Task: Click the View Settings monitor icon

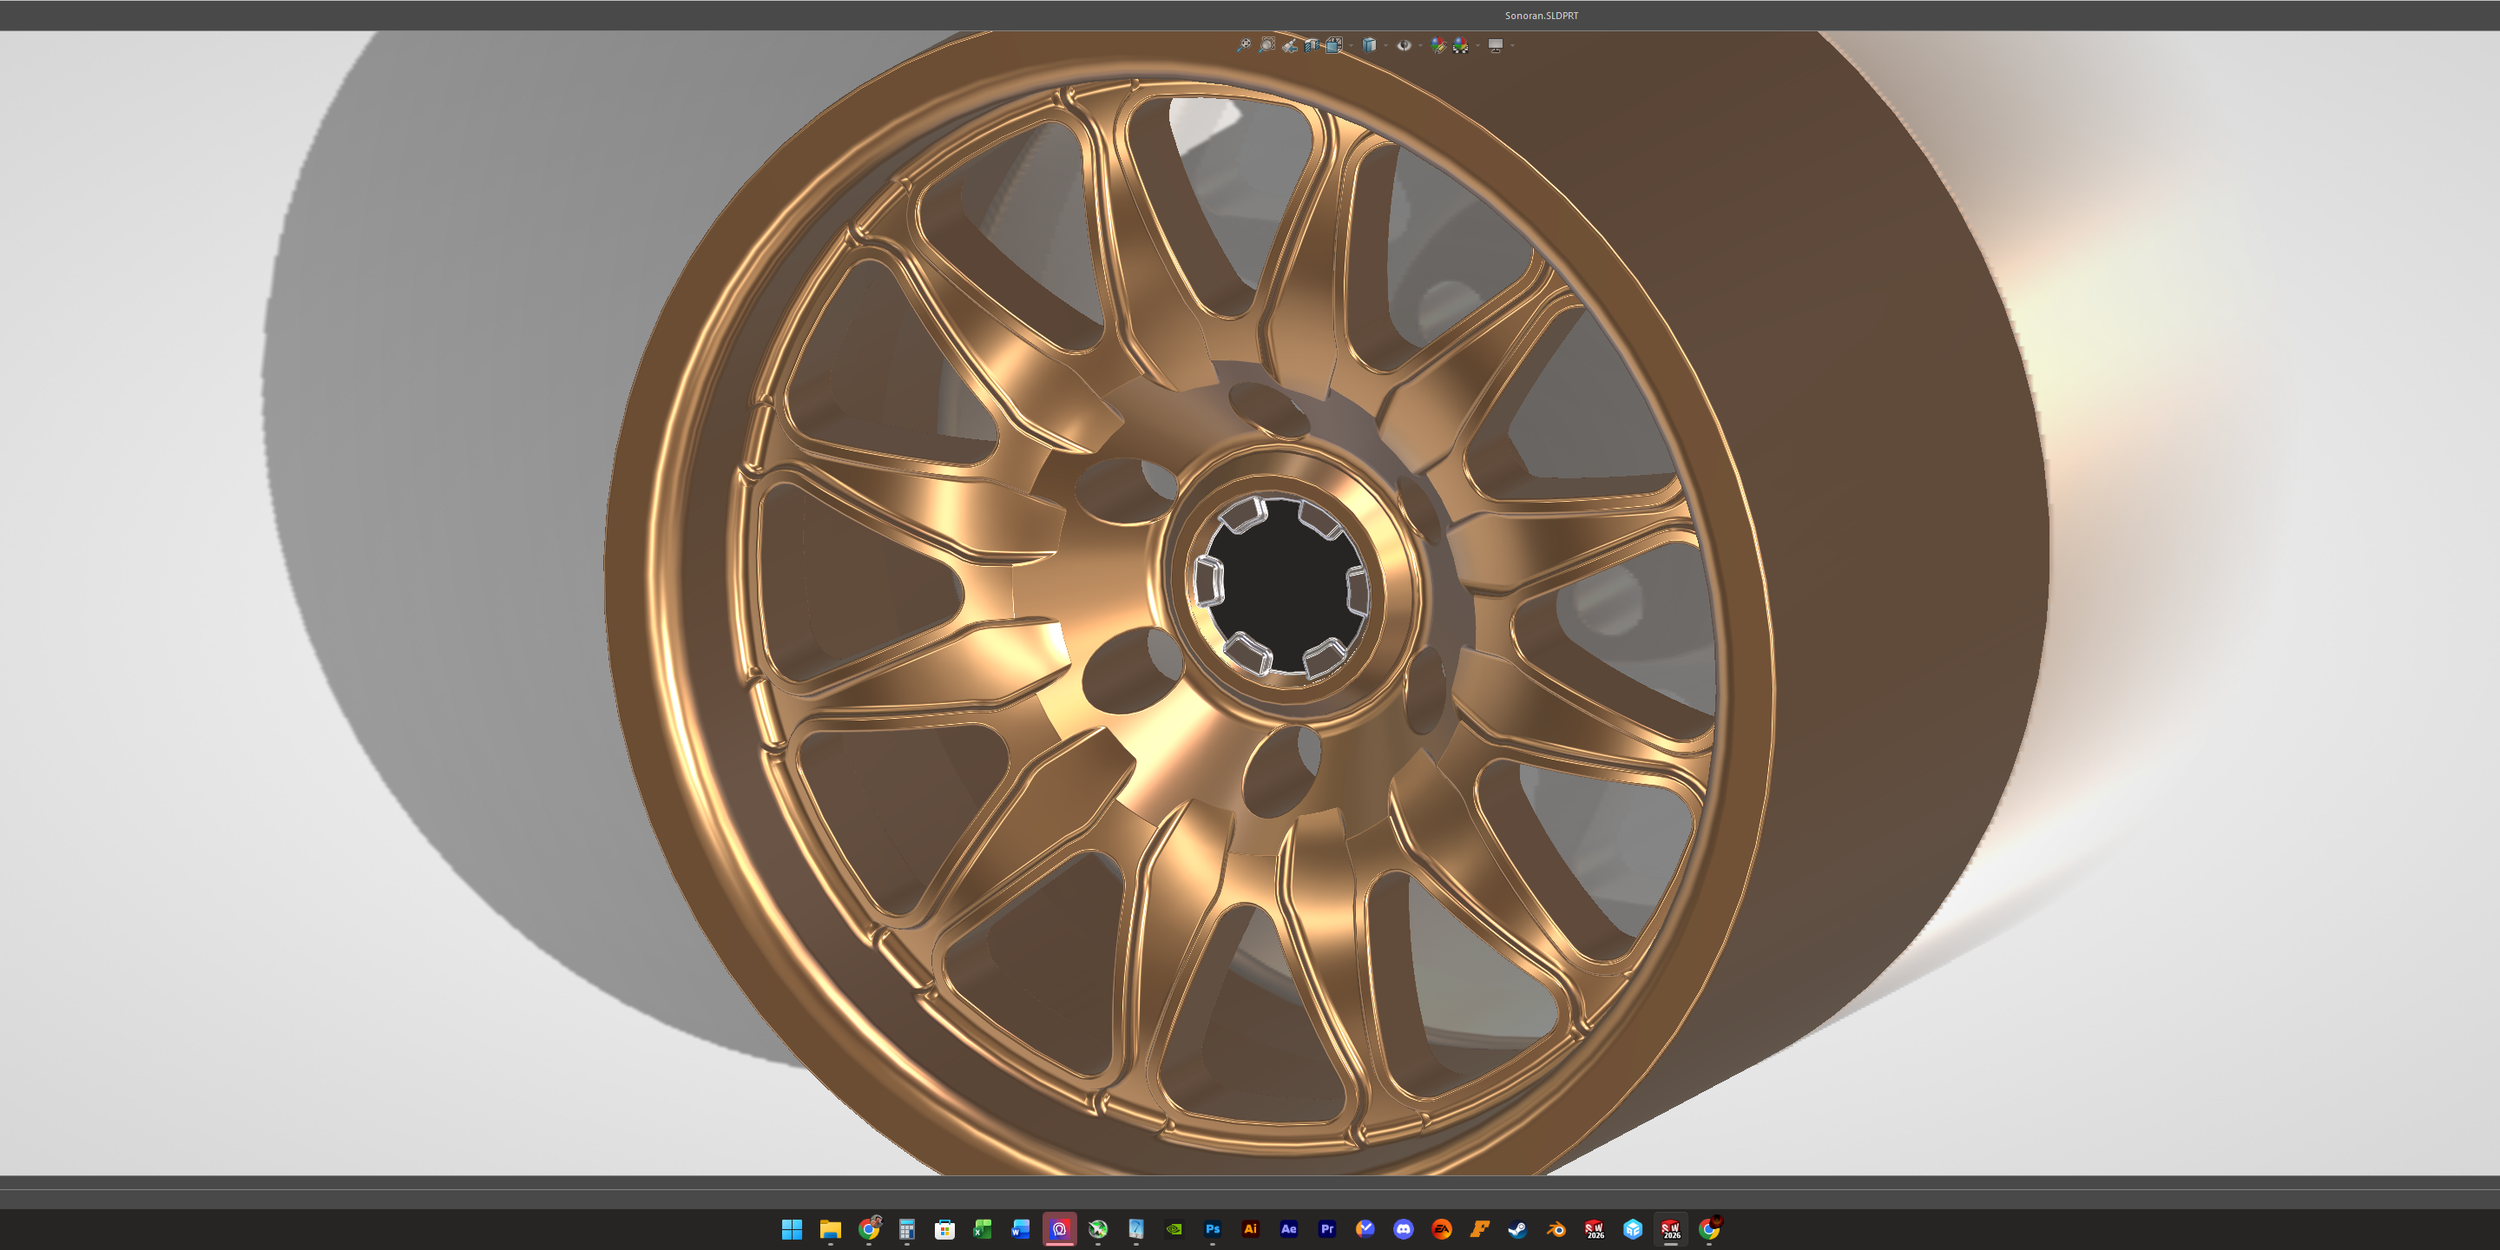Action: pos(1496,45)
